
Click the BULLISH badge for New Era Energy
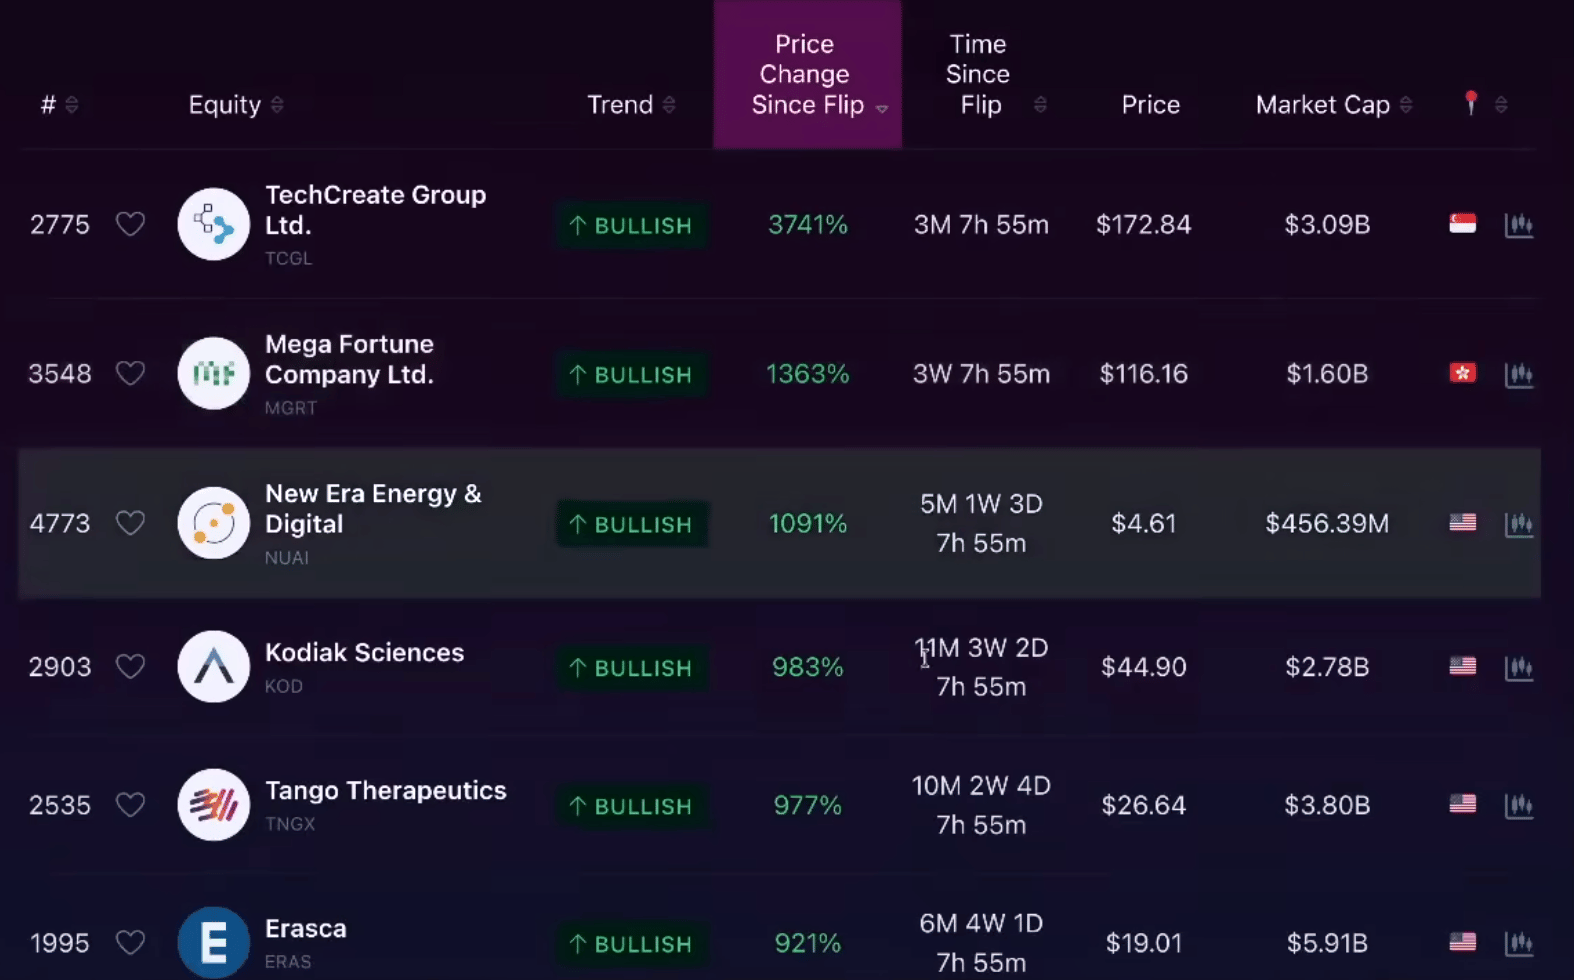tap(631, 524)
